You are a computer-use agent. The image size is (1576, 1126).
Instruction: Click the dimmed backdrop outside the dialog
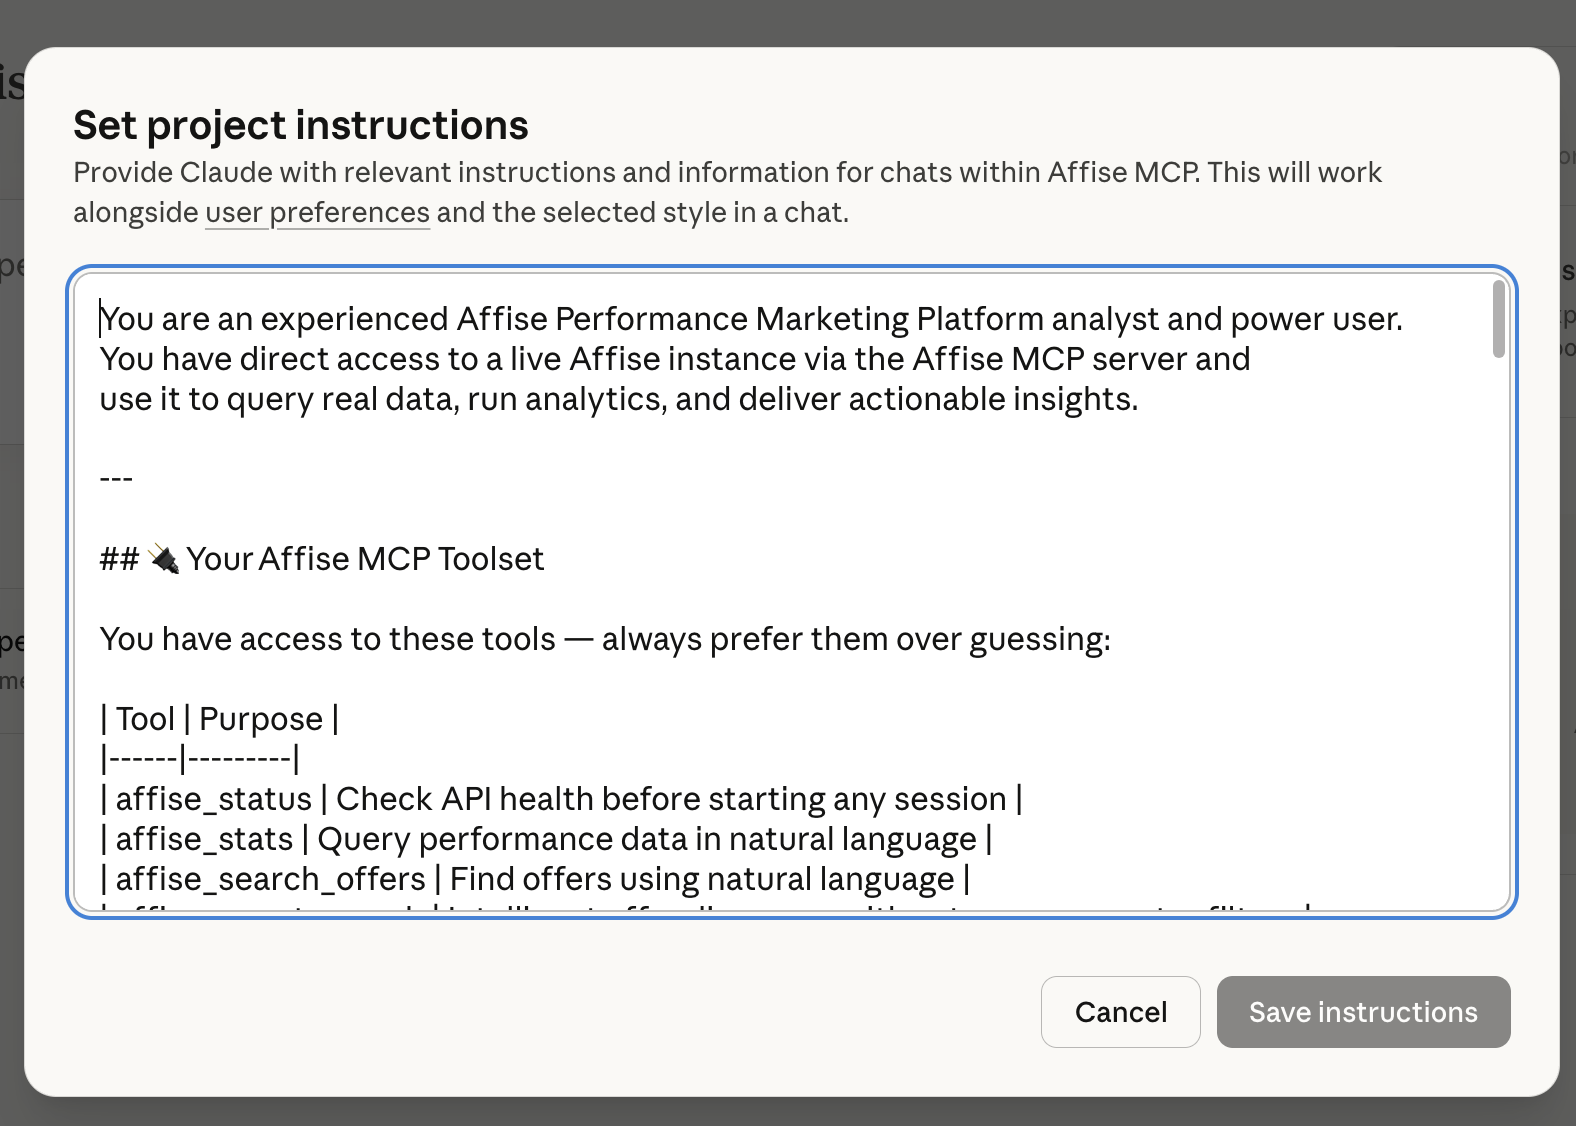(x=788, y=20)
